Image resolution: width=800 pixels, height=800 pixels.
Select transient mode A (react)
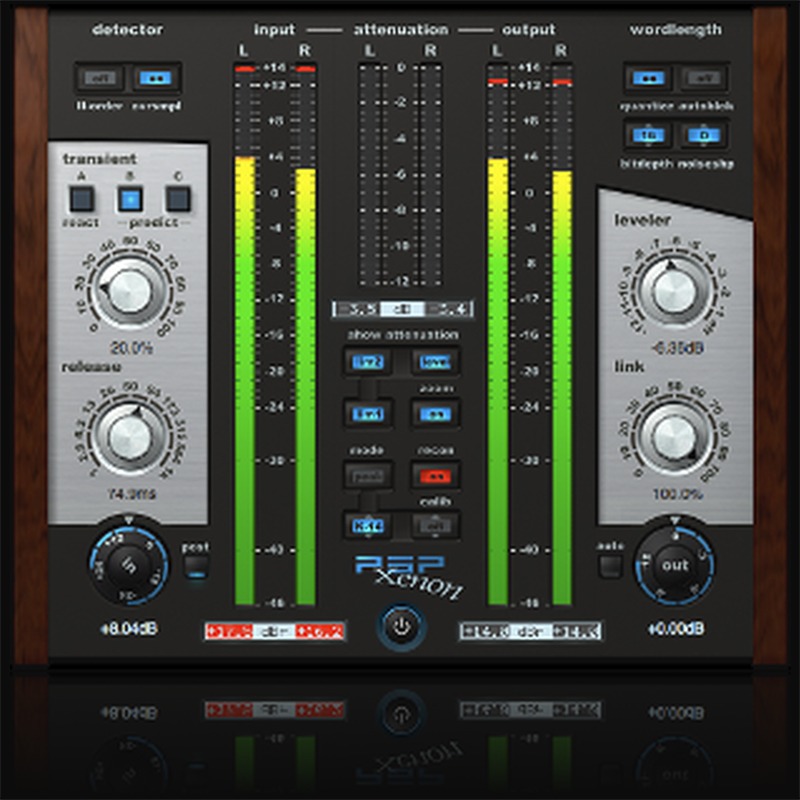click(x=82, y=199)
